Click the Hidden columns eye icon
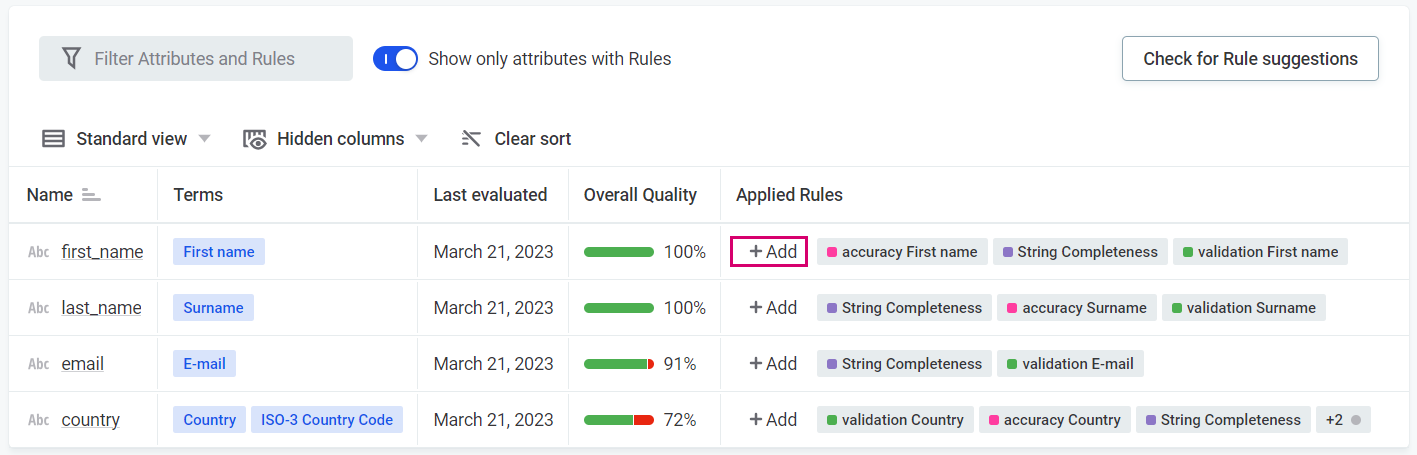The image size is (1417, 455). [255, 139]
